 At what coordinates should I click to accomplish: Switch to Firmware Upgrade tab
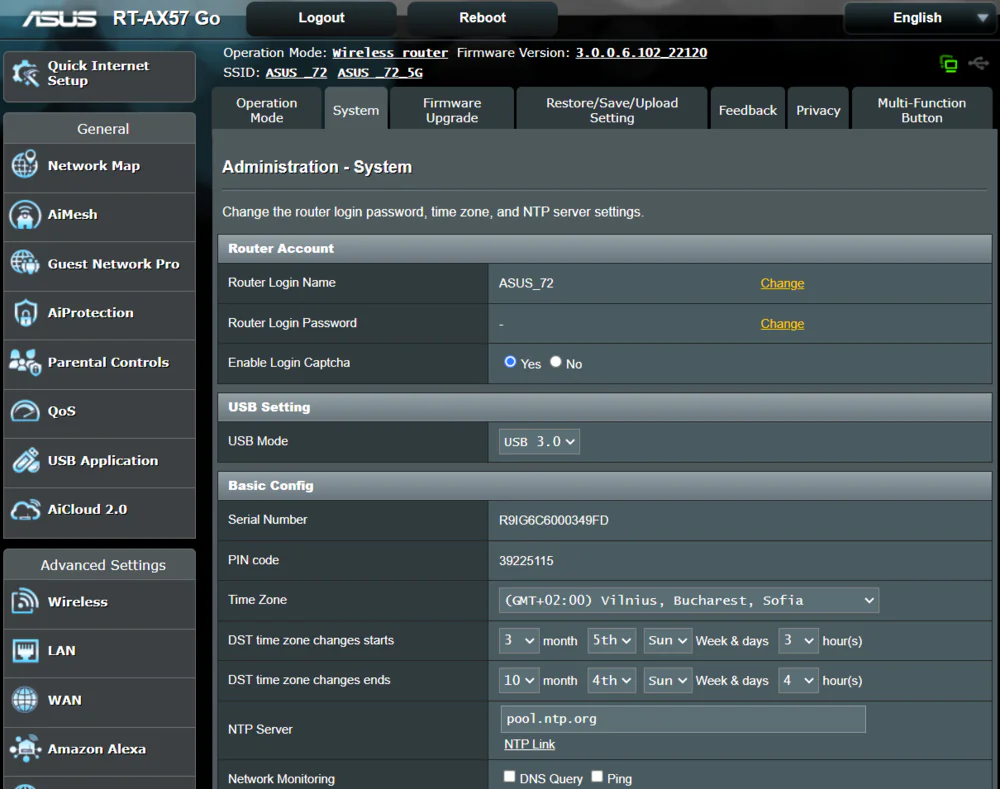(452, 110)
